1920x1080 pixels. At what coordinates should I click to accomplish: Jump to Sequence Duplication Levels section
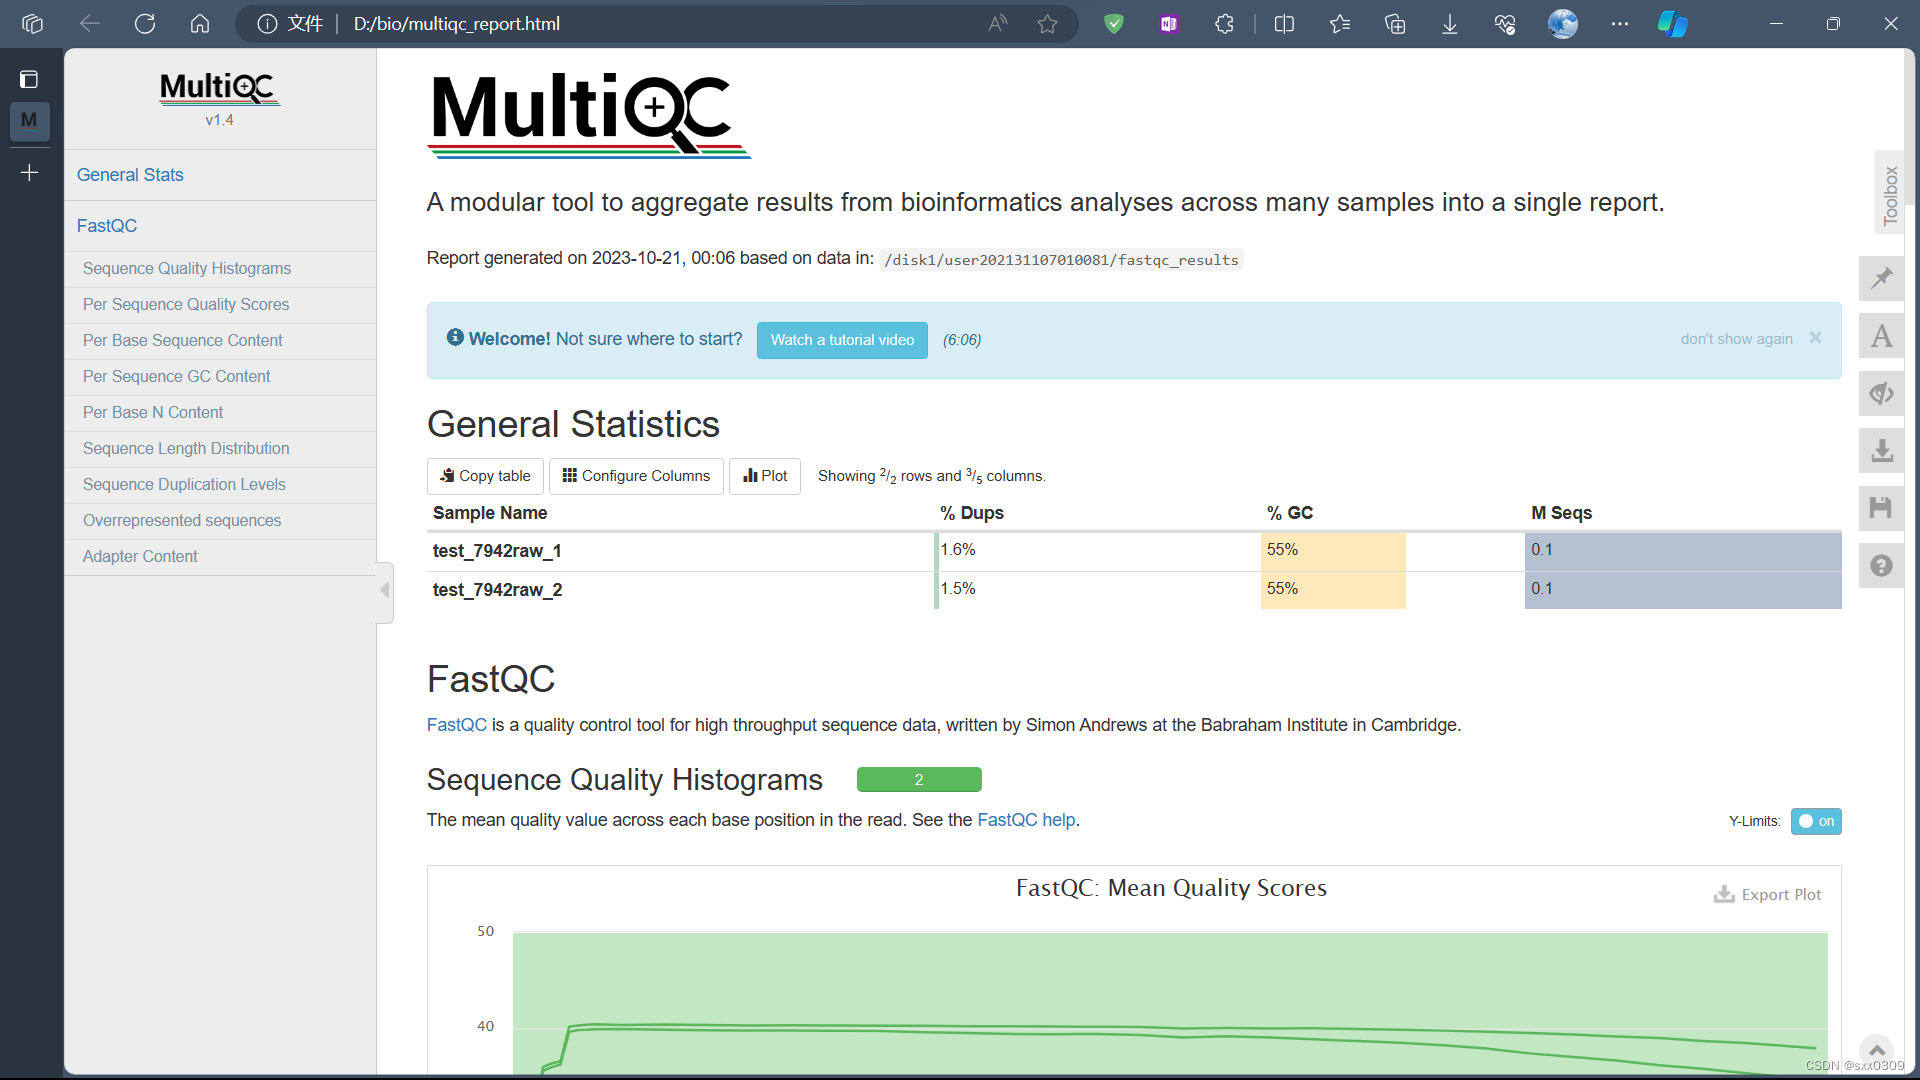(x=183, y=484)
